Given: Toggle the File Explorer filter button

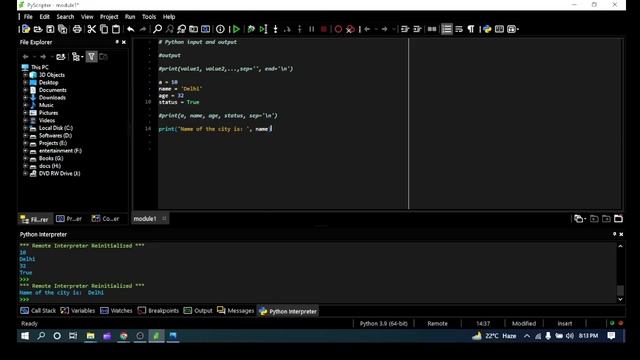Looking at the screenshot, I should pos(91,57).
